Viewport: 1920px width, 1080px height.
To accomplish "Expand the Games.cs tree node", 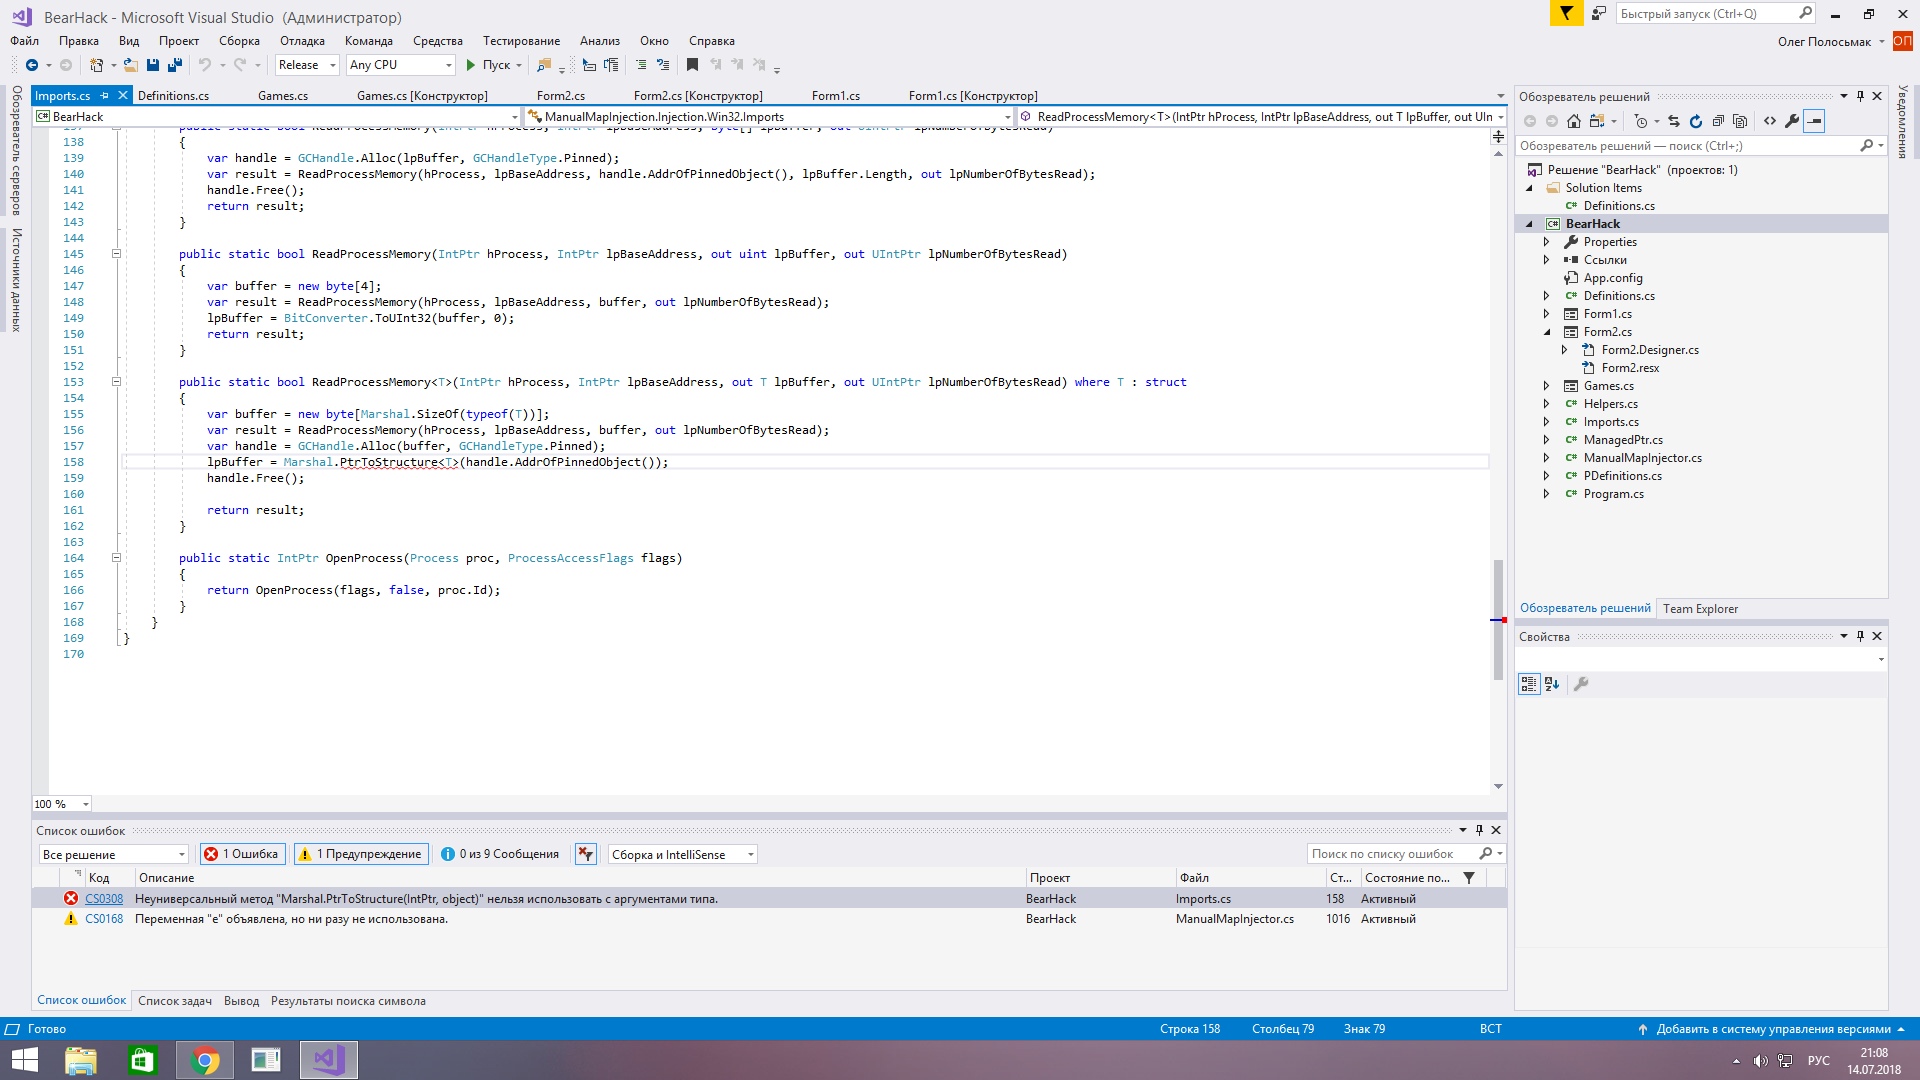I will tap(1546, 386).
